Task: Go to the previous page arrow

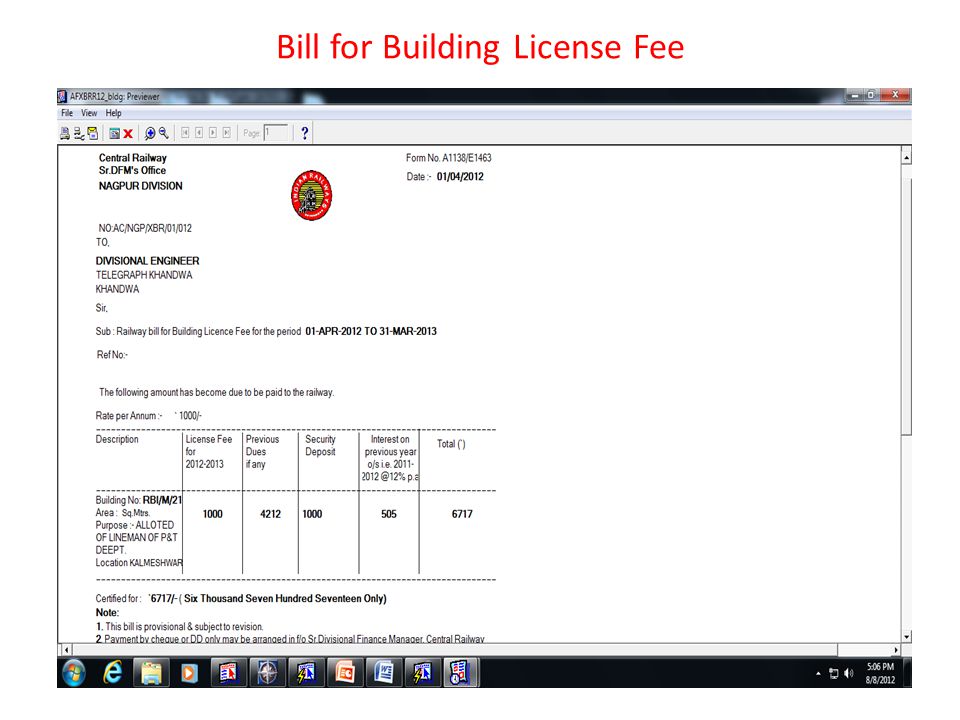Action: 199,133
